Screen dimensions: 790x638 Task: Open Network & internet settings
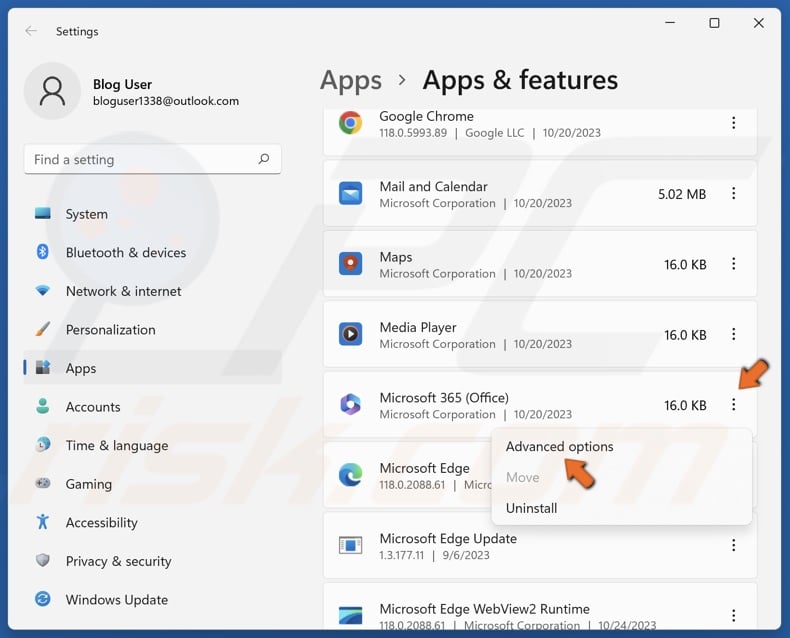pyautogui.click(x=152, y=291)
